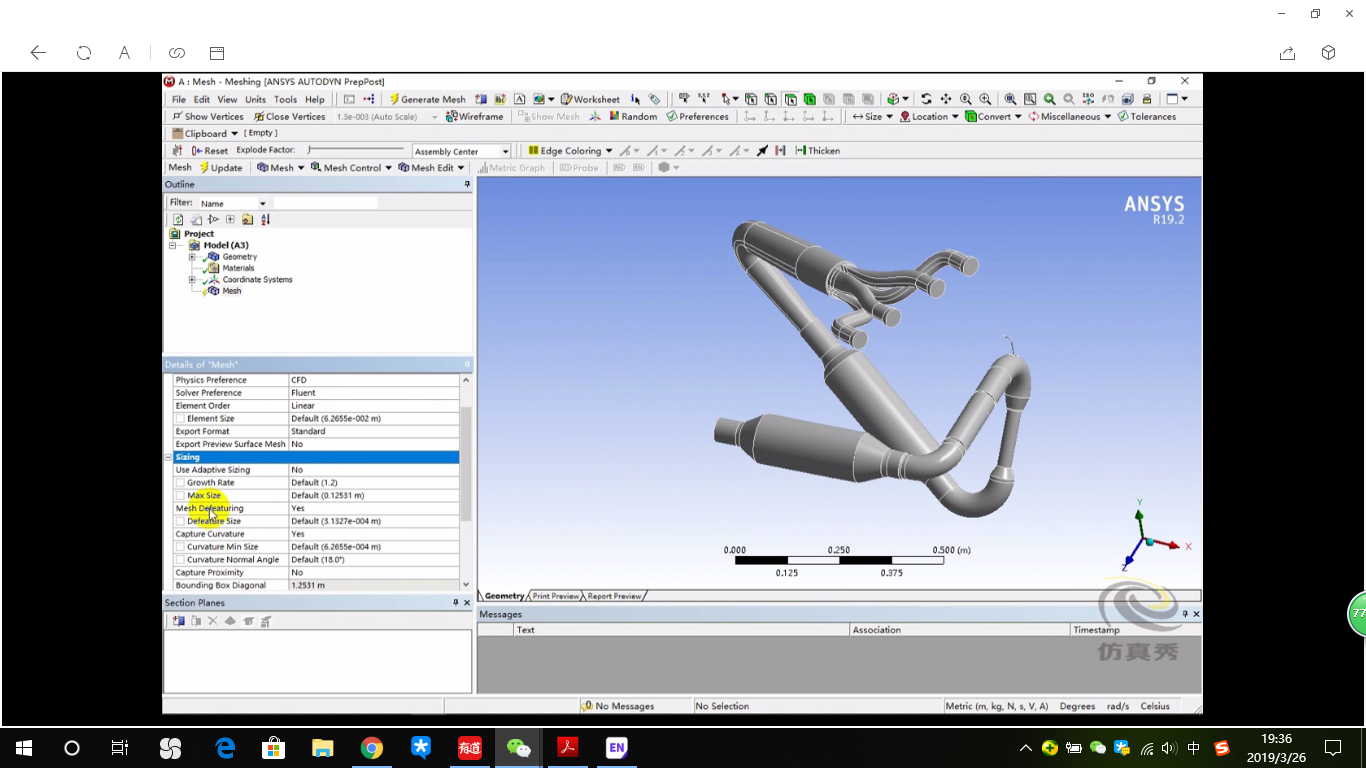Click the Selection Information icon
1366x768 pixels.
(x=635, y=99)
